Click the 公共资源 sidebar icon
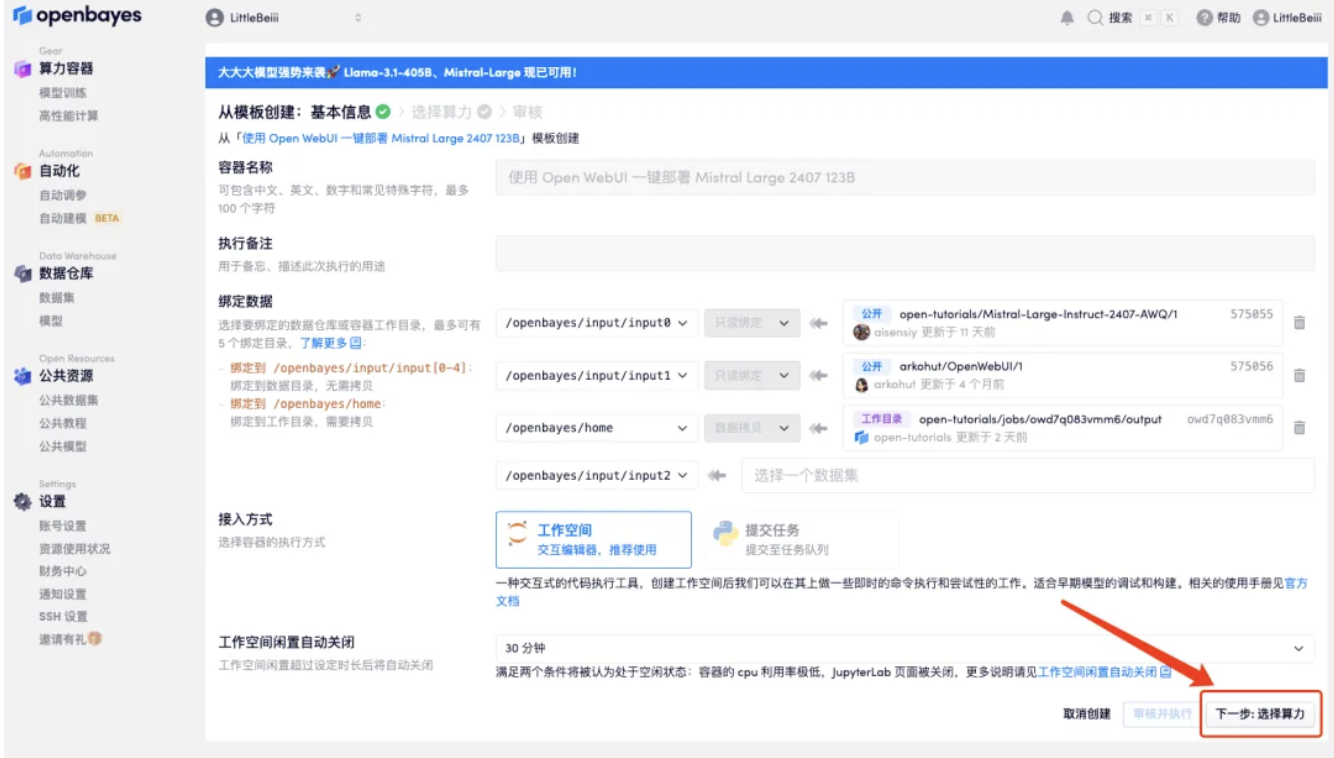Image resolution: width=1334 pixels, height=758 pixels. coord(22,376)
